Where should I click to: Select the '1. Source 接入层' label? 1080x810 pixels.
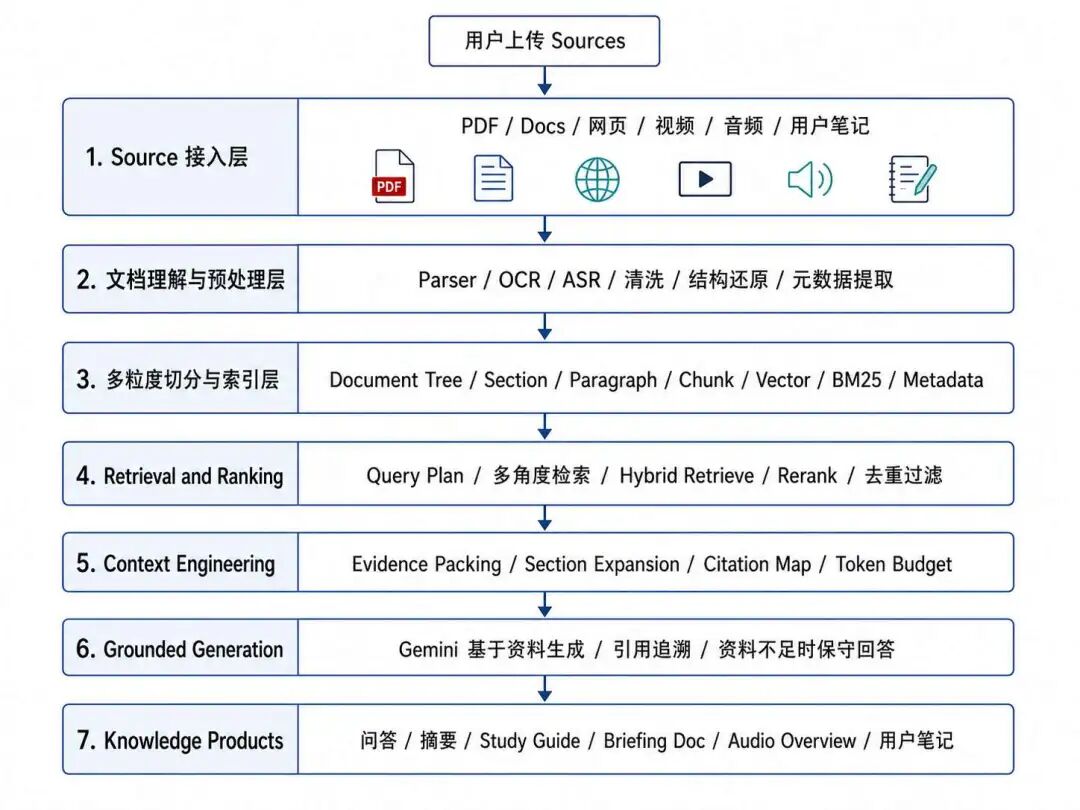tap(166, 157)
